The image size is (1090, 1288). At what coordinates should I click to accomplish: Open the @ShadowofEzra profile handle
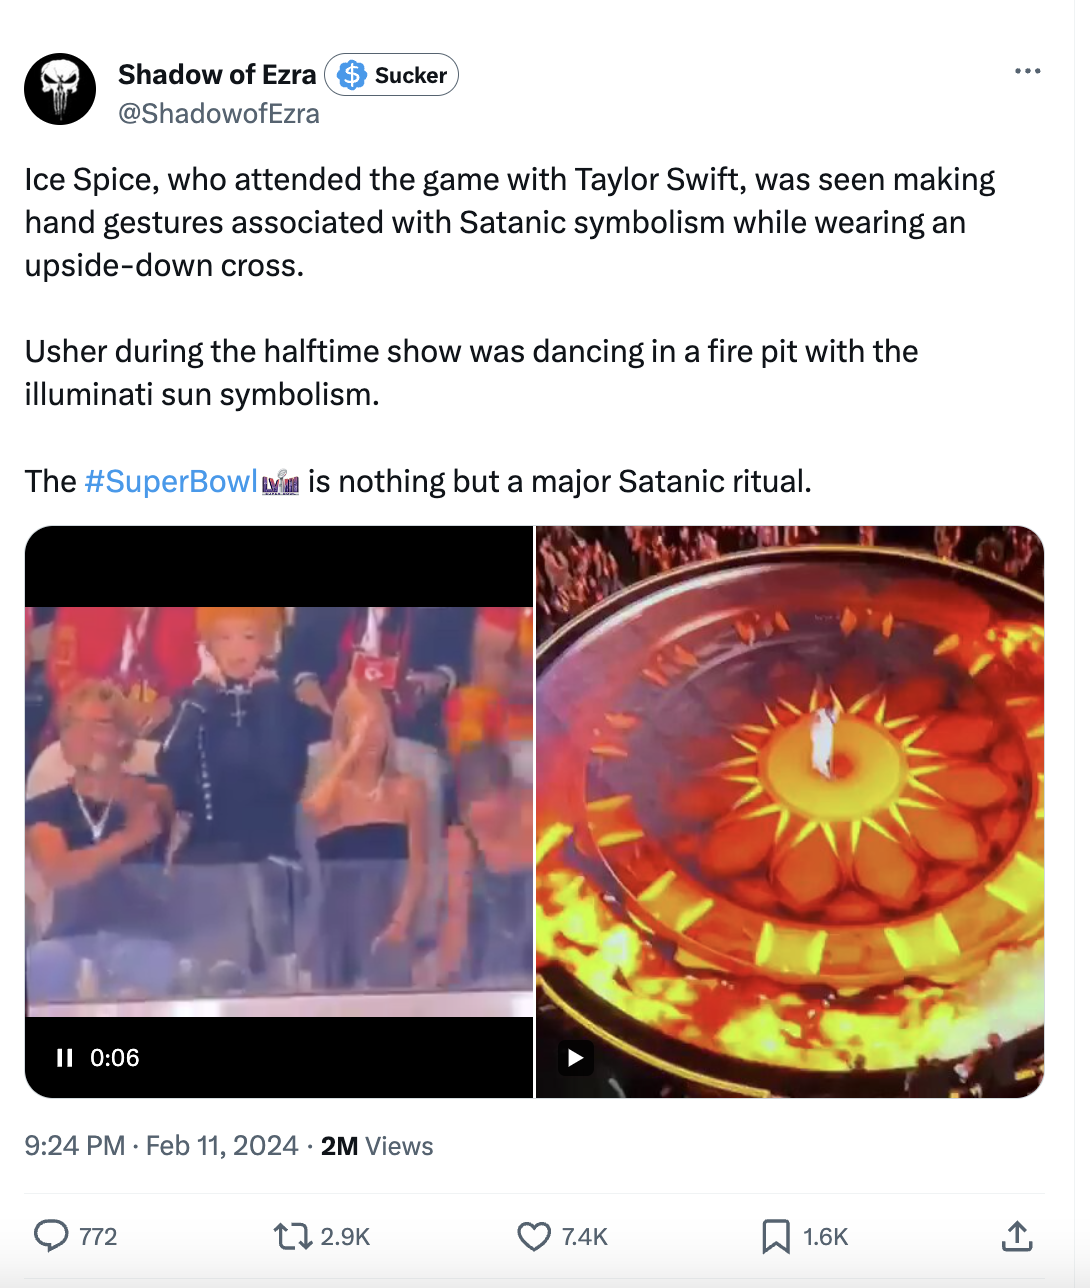tap(218, 113)
